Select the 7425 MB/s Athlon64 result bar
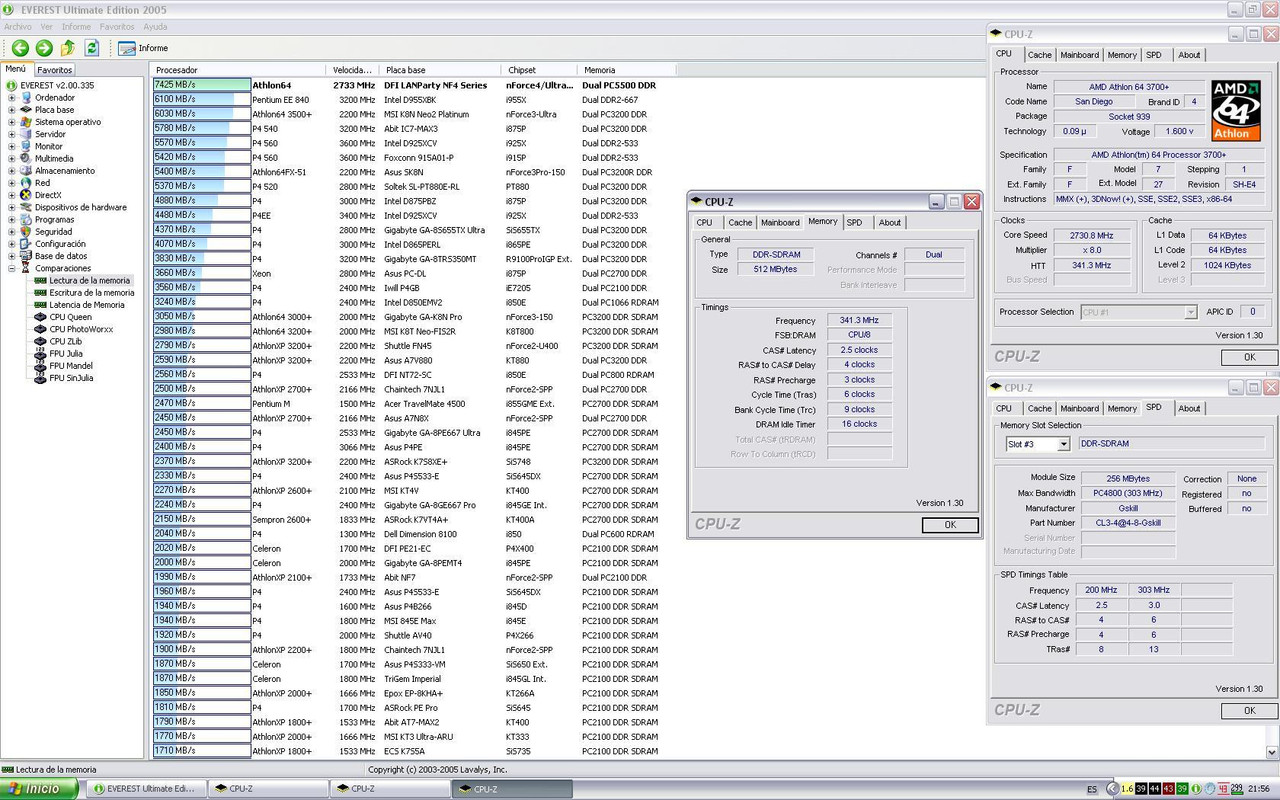Viewport: 1280px width, 800px height. (x=201, y=85)
